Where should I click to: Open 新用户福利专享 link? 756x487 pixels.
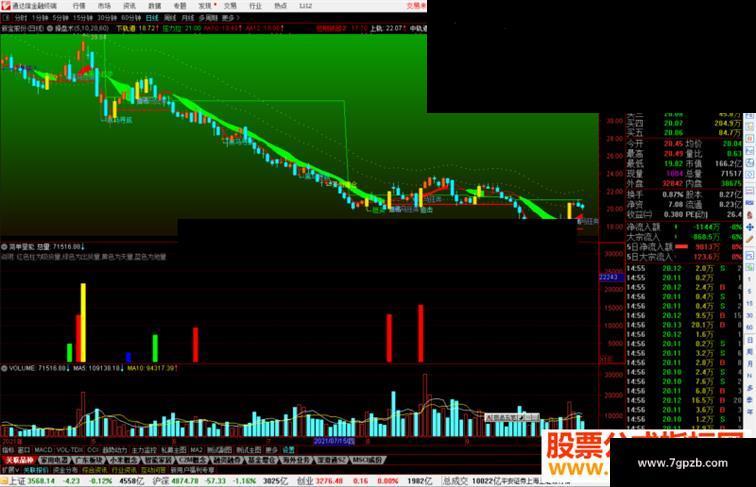tap(192, 469)
